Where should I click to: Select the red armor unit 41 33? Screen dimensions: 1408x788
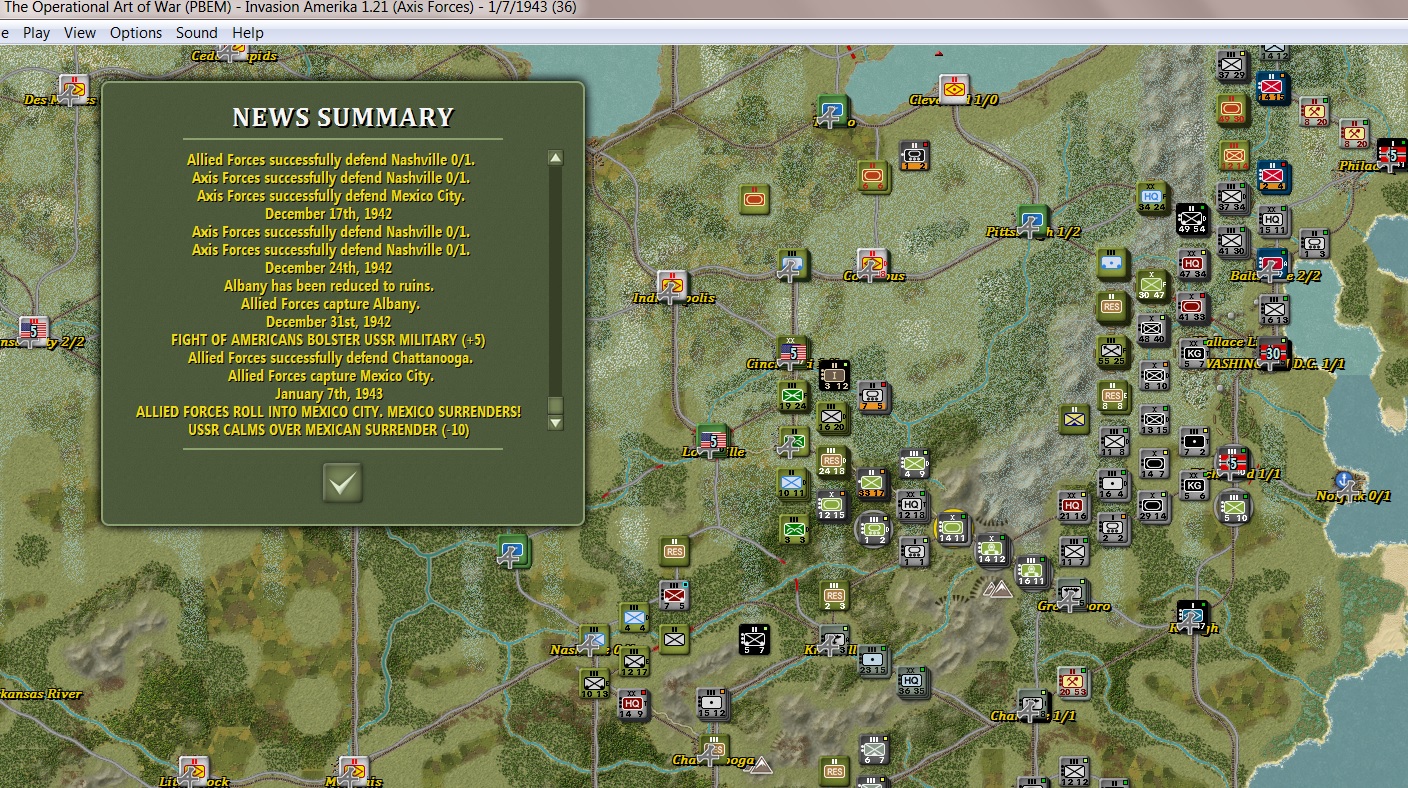(1192, 308)
